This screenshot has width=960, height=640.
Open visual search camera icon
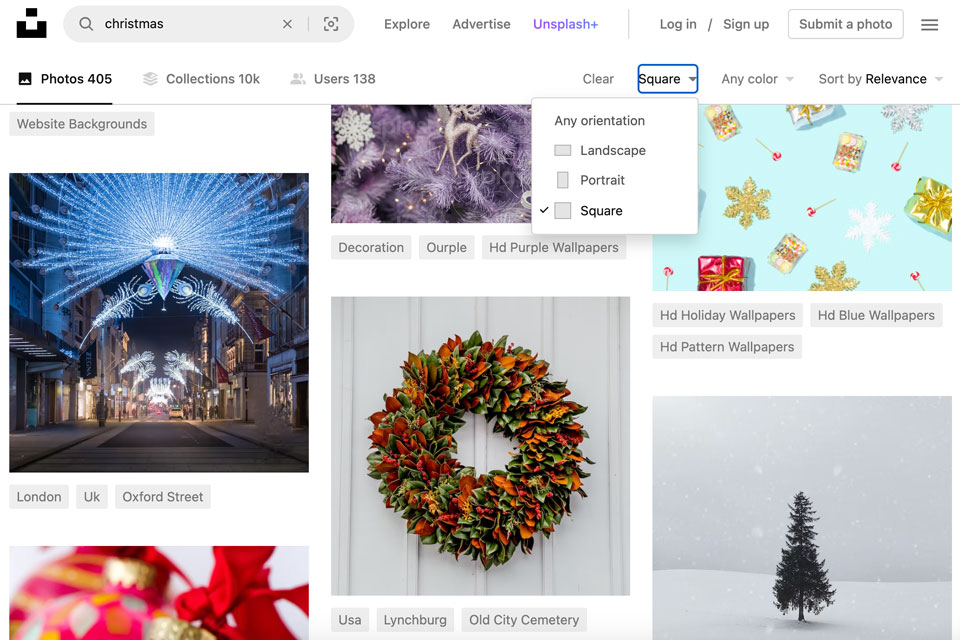331,24
